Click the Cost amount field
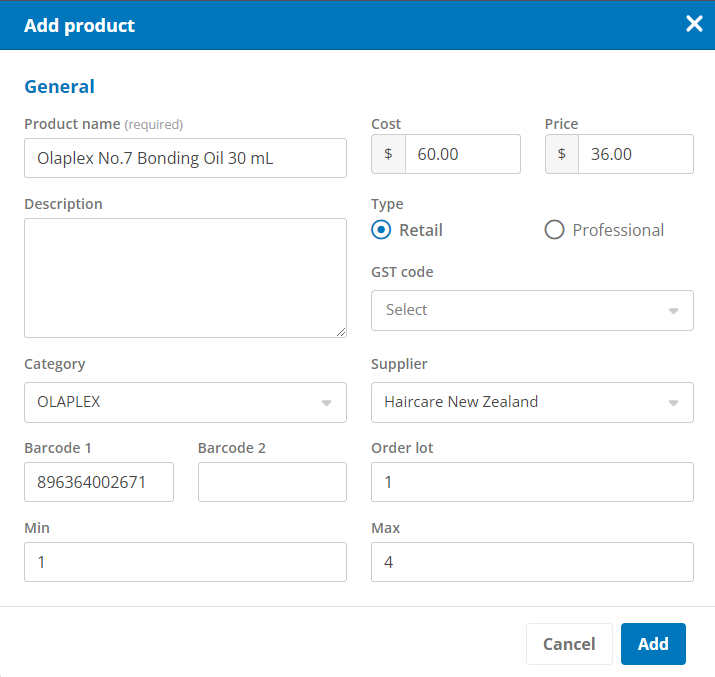 462,154
